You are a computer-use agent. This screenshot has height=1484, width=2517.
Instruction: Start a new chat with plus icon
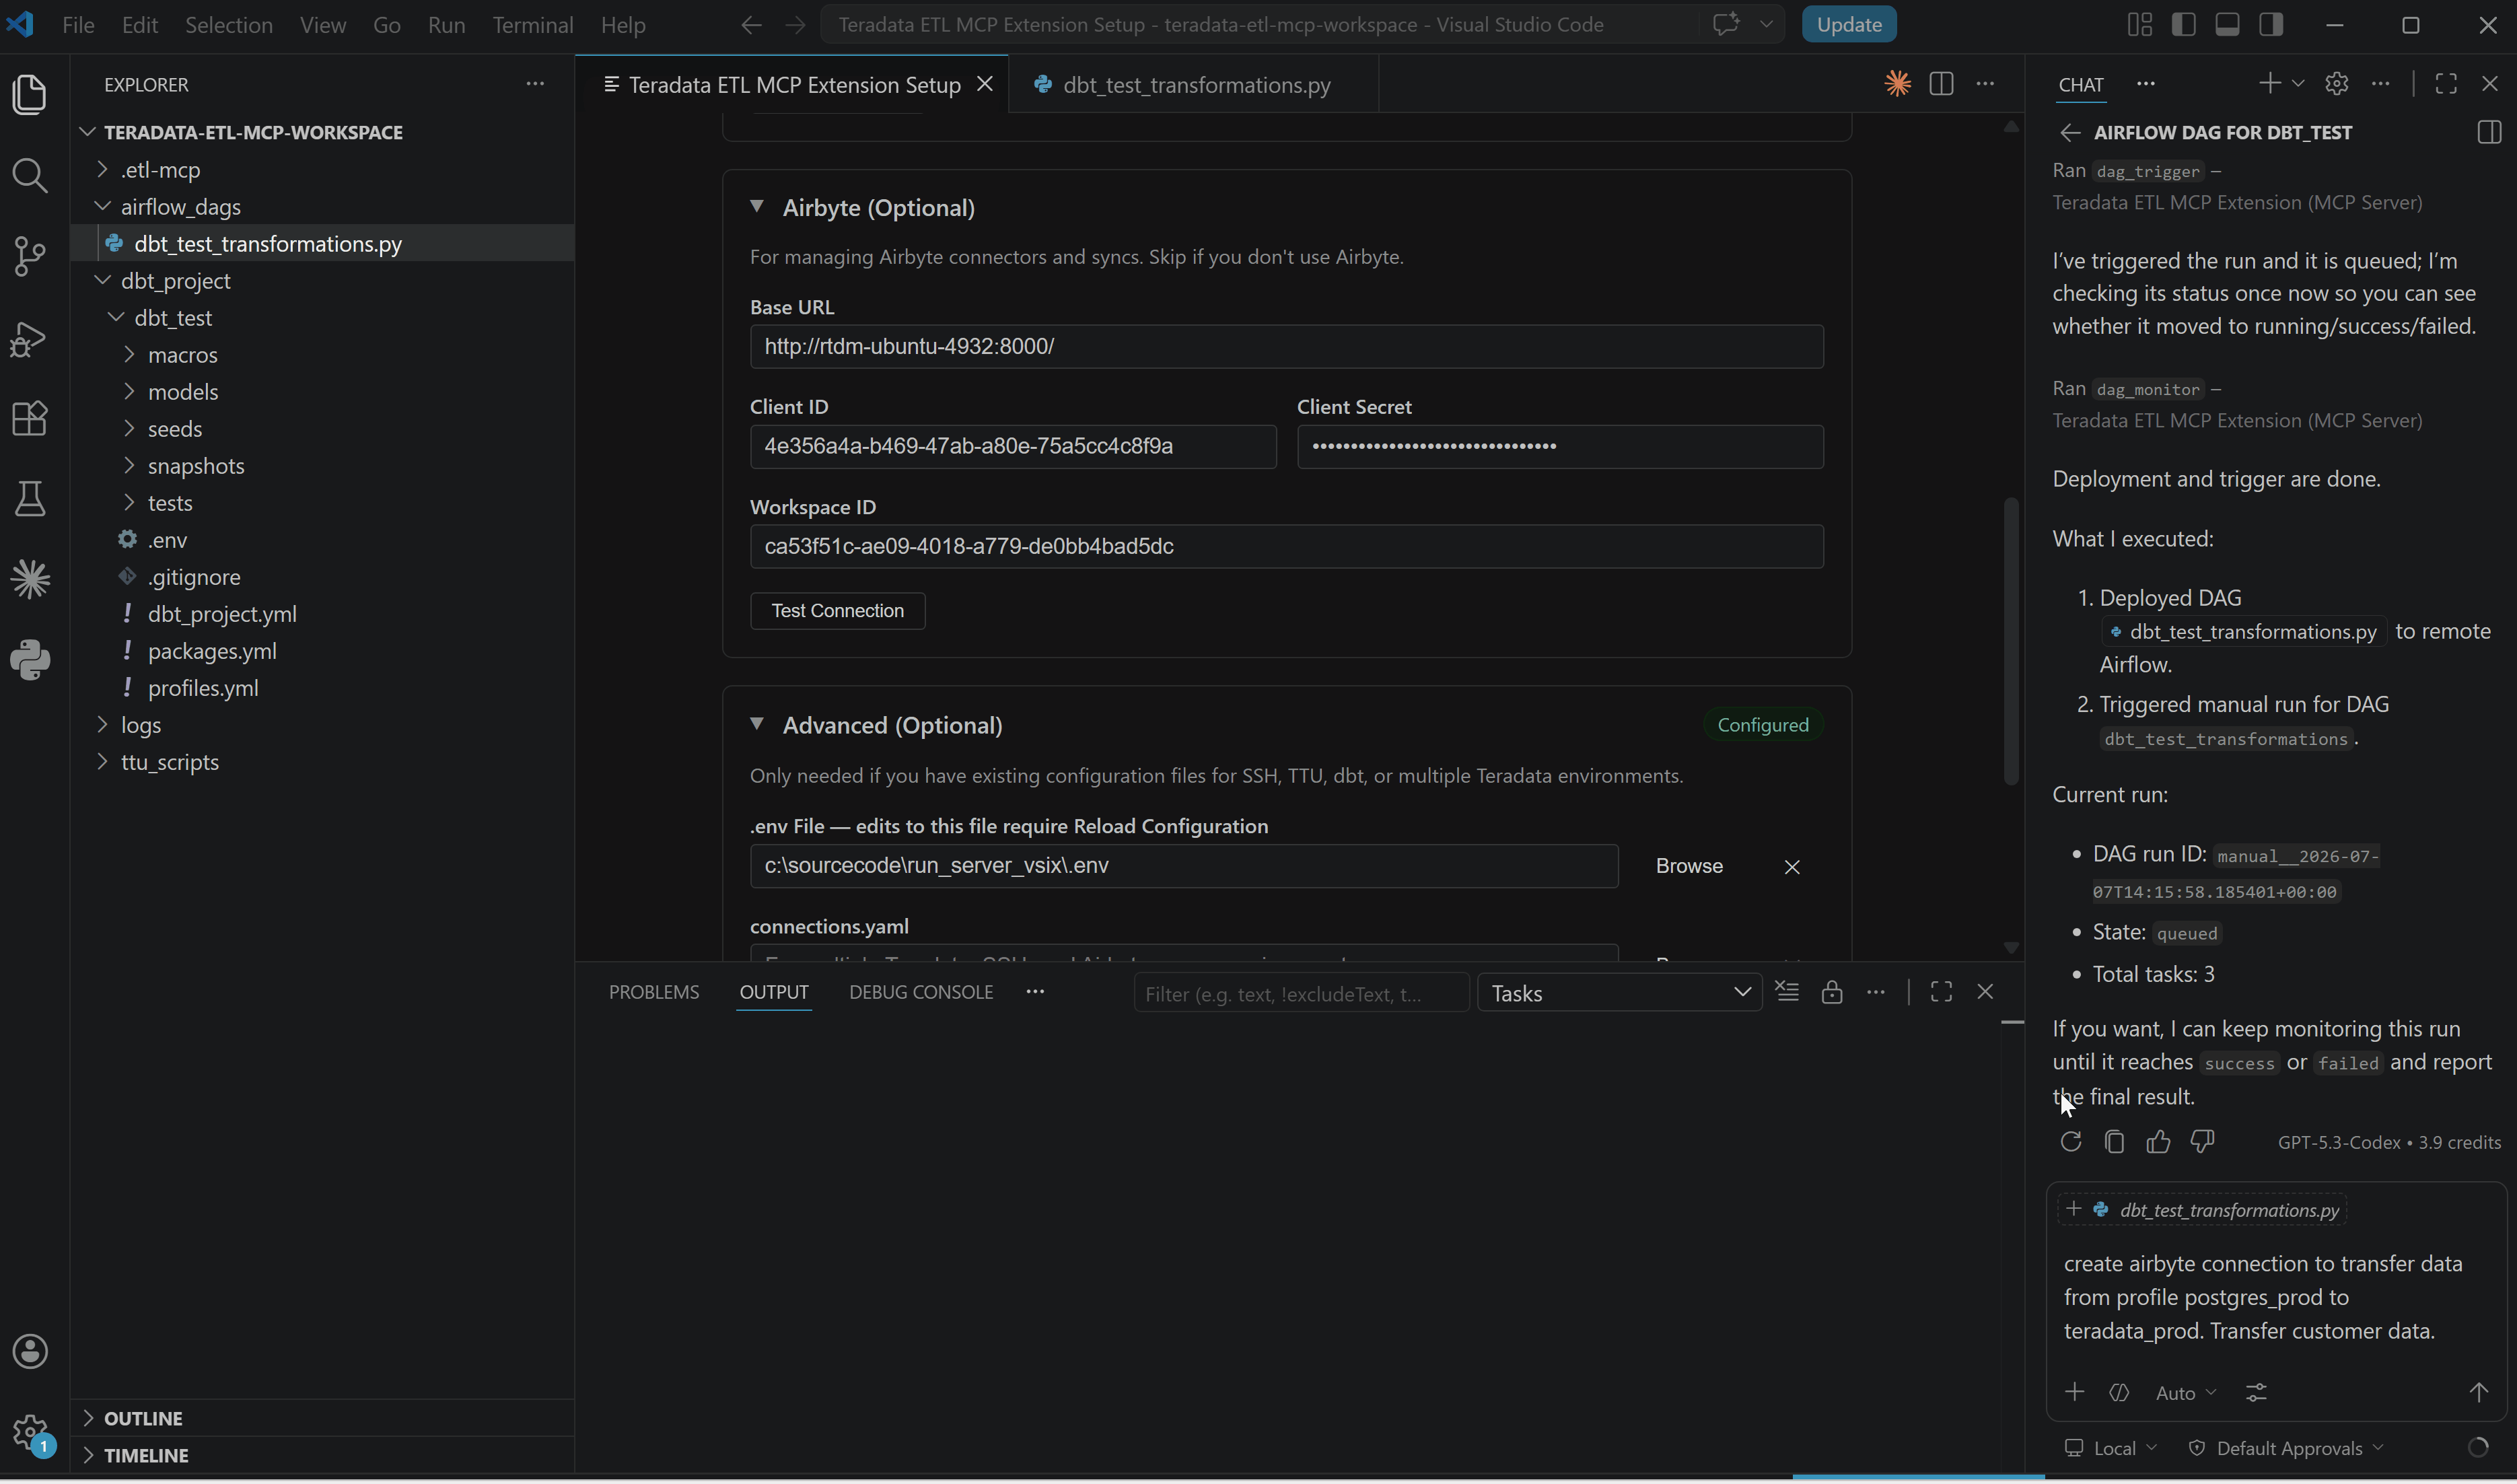[2269, 84]
